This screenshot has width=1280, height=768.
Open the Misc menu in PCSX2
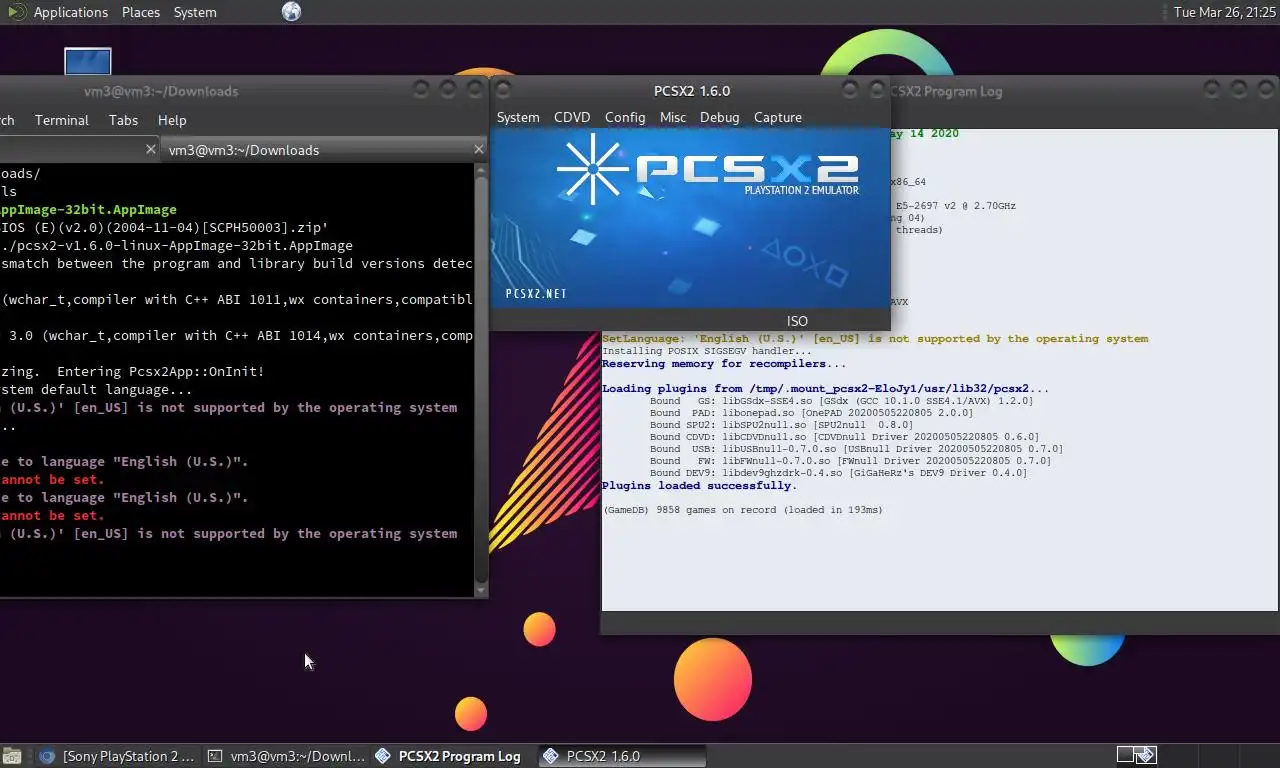pos(673,117)
